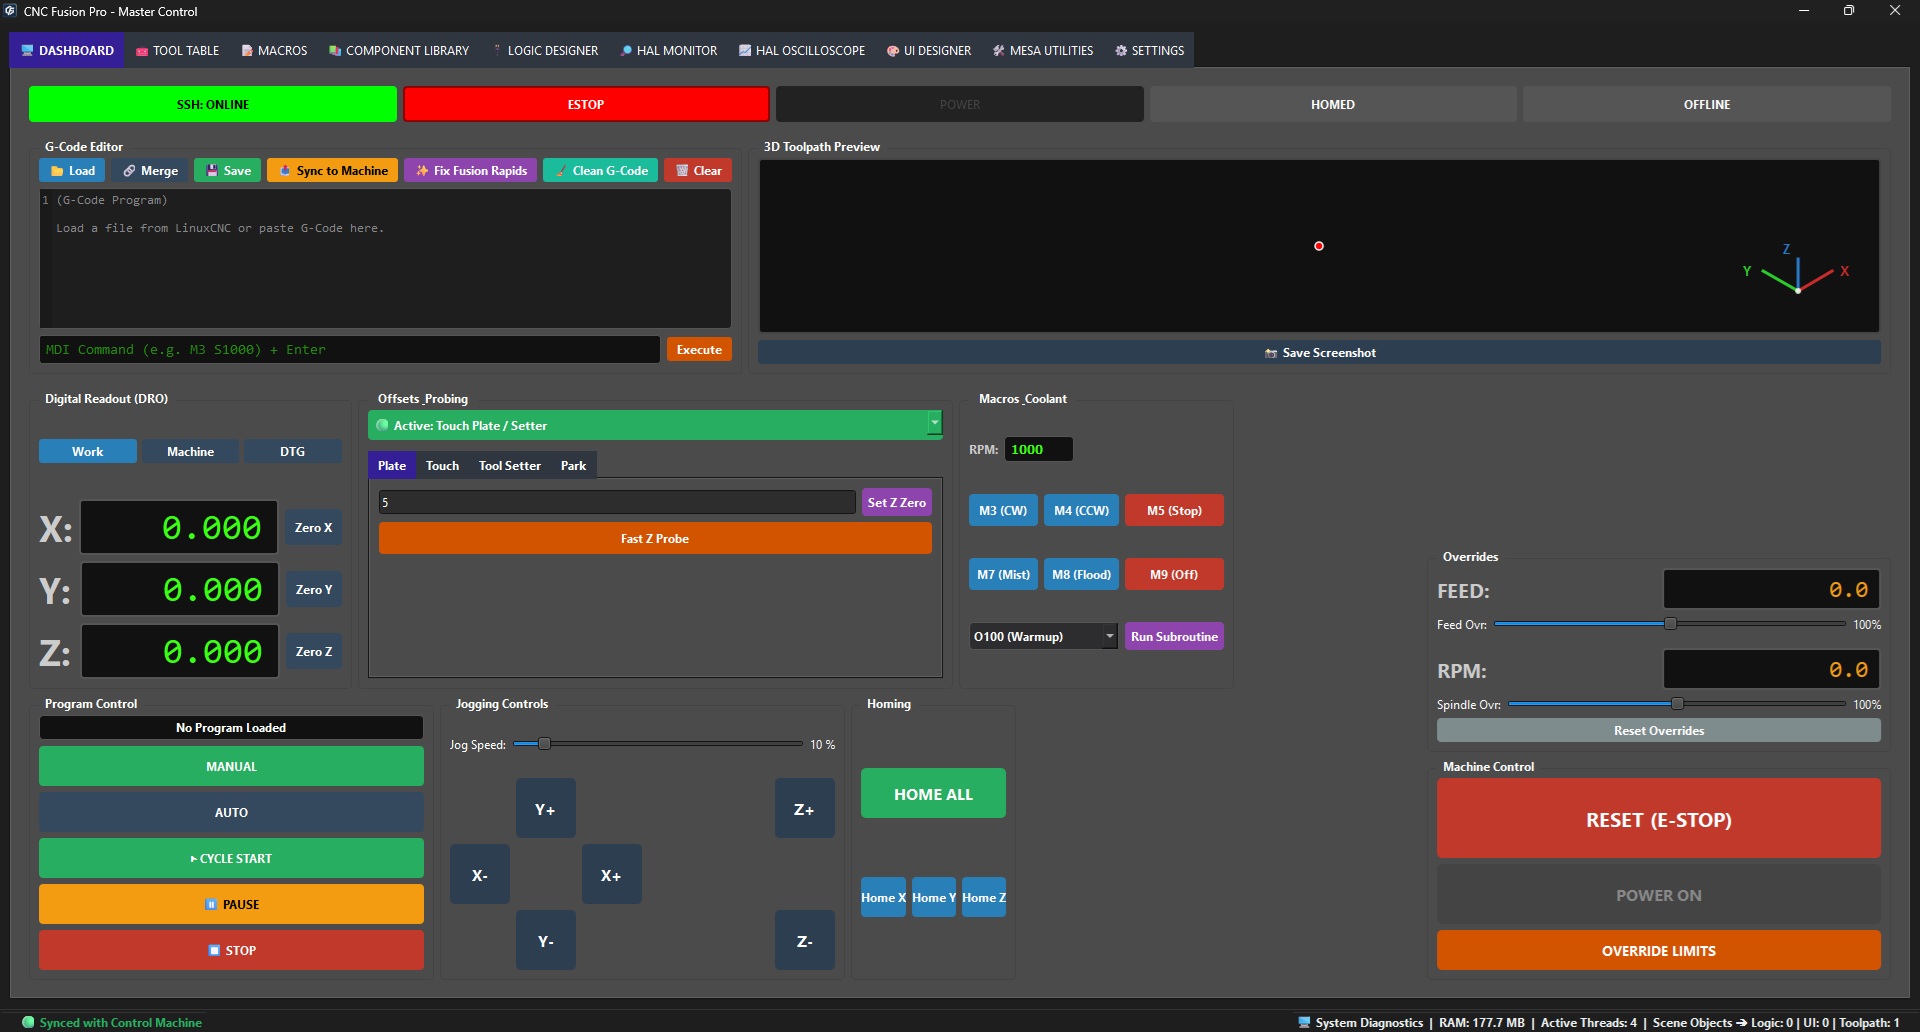1920x1032 pixels.
Task: Start spindle clockwise with M3
Action: 1003,511
